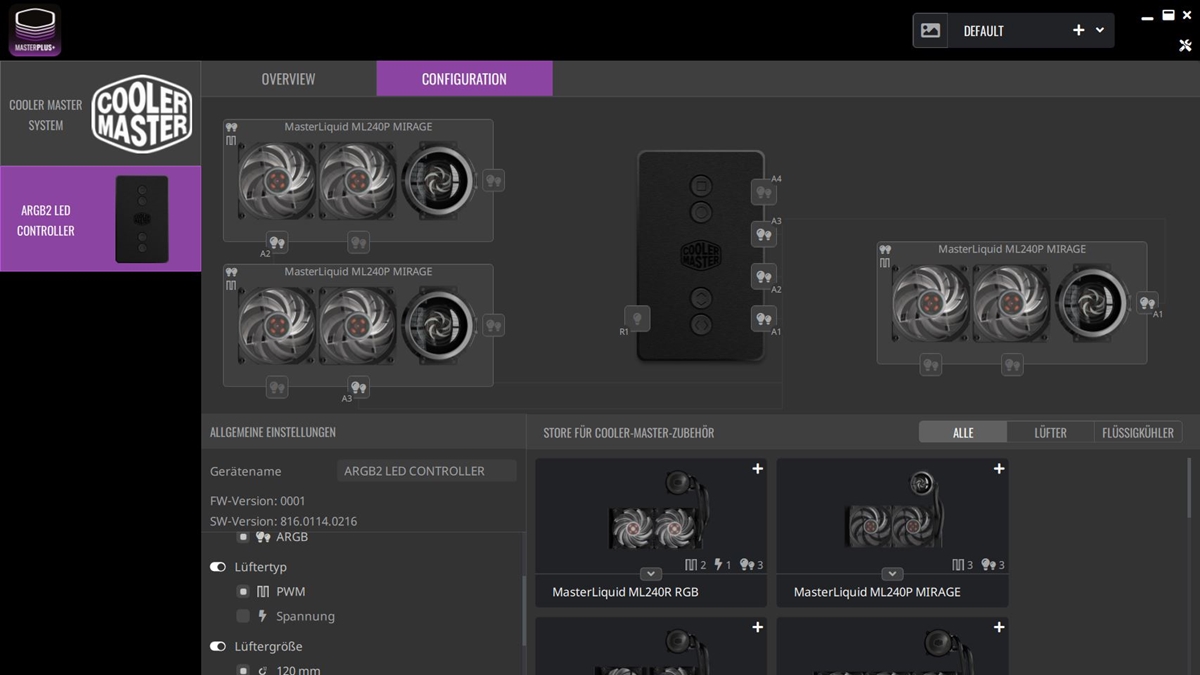This screenshot has width=1200, height=675.
Task: Select controller port A3 light icon
Action: (x=764, y=235)
